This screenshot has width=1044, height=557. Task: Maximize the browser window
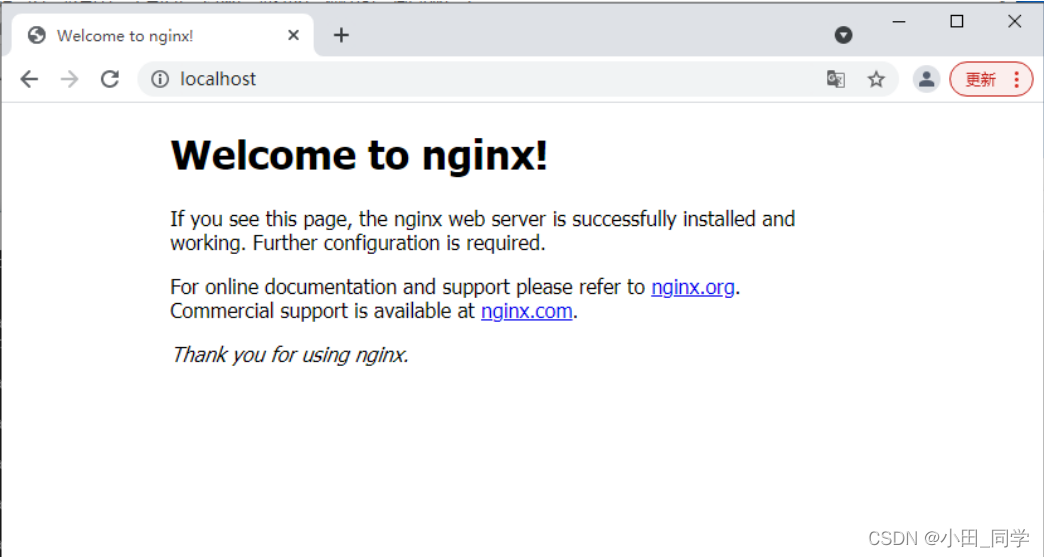tap(957, 22)
